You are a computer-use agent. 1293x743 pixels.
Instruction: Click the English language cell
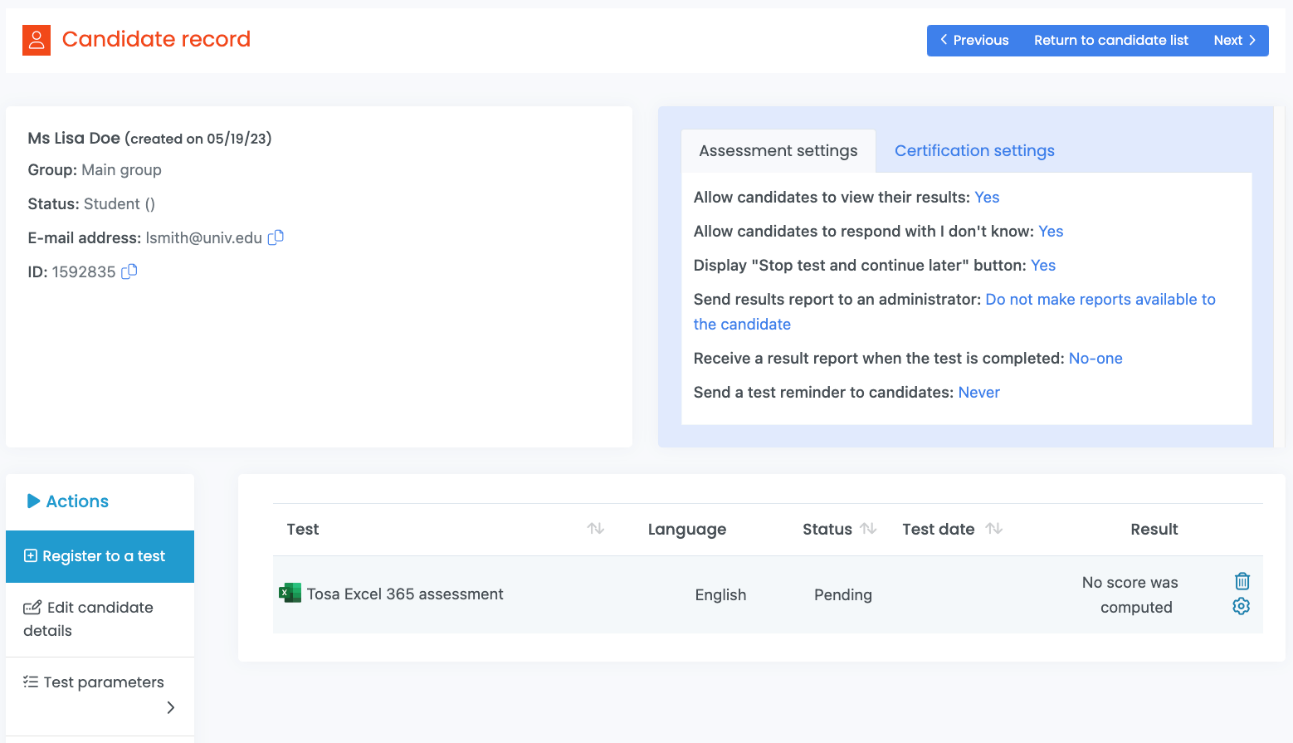721,594
